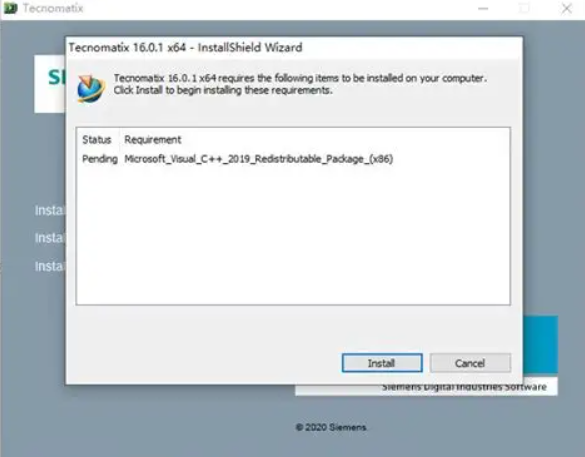
Task: Click the Tecnomatix app icon in title bar
Action: [10, 8]
